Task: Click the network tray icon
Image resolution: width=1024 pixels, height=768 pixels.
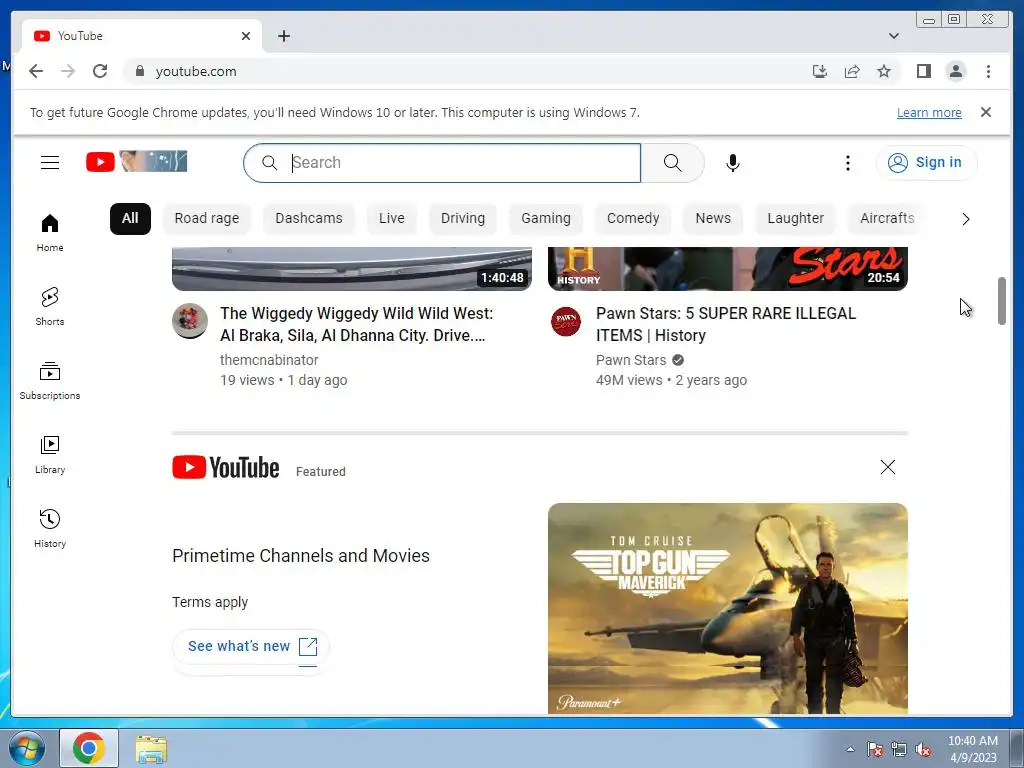Action: coord(899,749)
